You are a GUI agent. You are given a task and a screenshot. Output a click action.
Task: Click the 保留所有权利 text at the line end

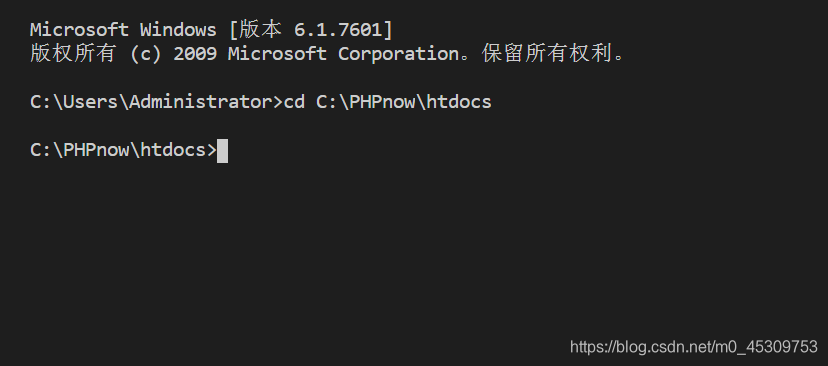(x=547, y=53)
